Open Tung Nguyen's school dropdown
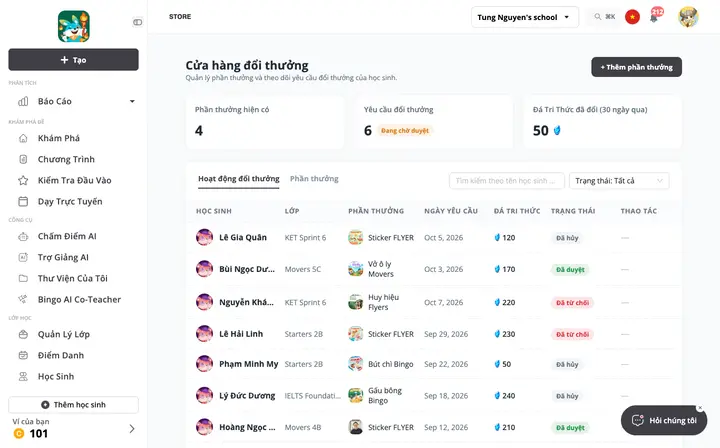The height and width of the screenshot is (448, 720). click(524, 17)
